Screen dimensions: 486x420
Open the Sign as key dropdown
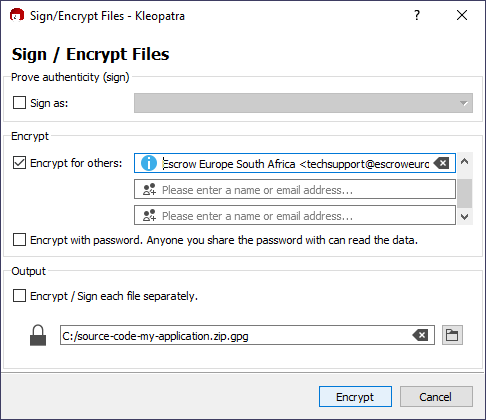coord(303,103)
